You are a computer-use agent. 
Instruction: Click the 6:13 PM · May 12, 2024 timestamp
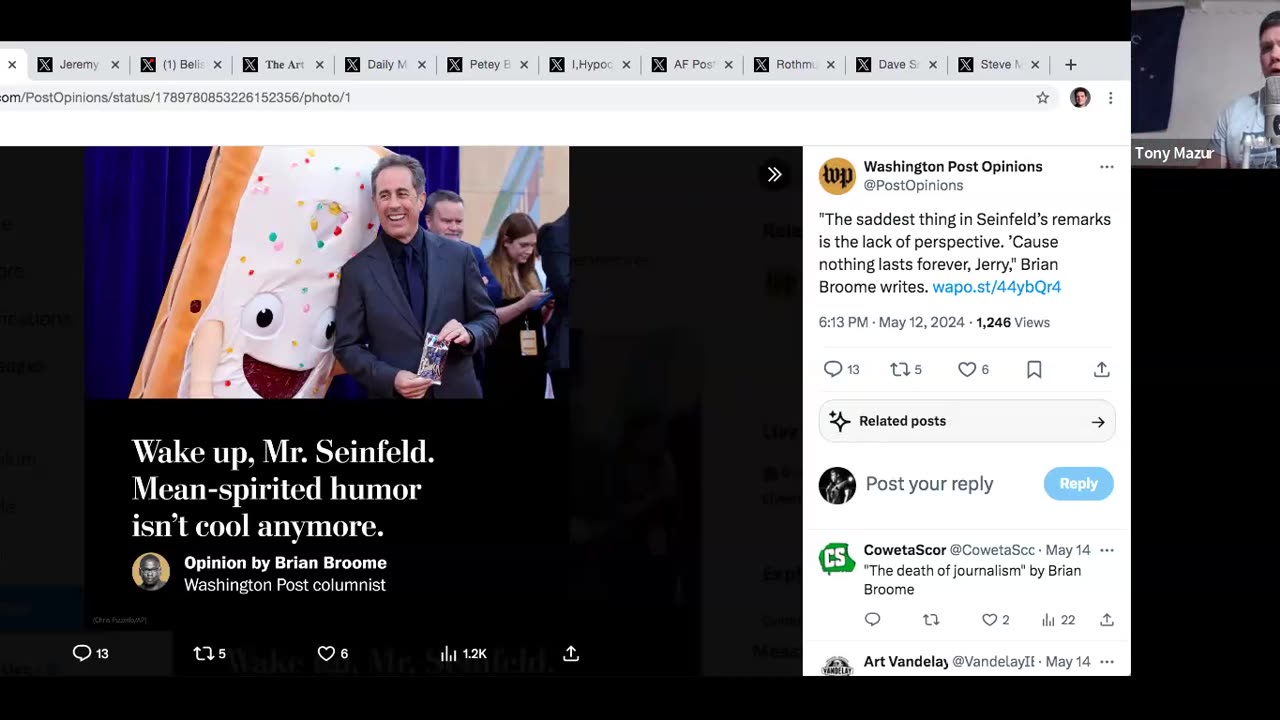click(x=892, y=322)
